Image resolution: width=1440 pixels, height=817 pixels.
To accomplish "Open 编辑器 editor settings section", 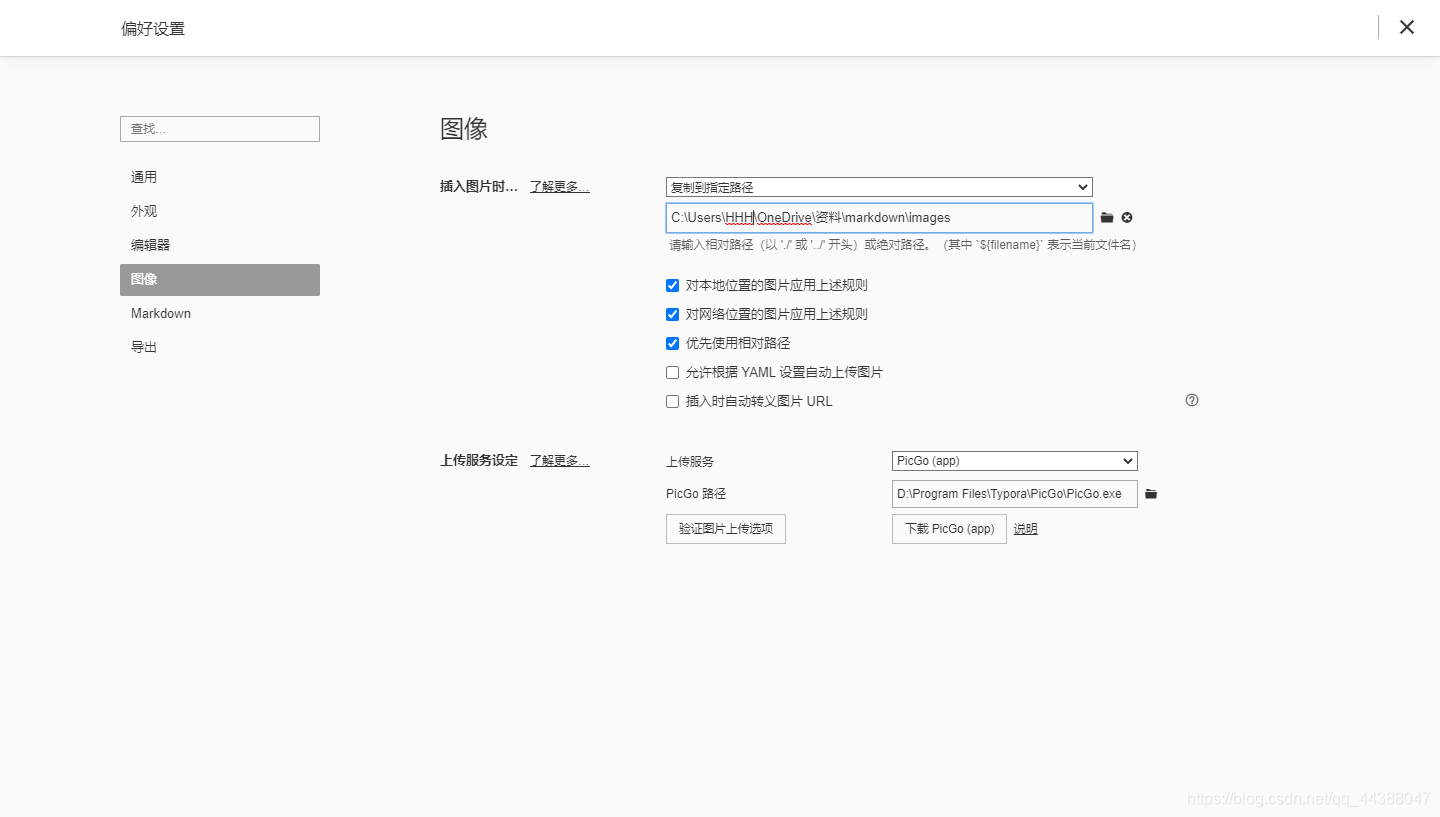I will (220, 245).
